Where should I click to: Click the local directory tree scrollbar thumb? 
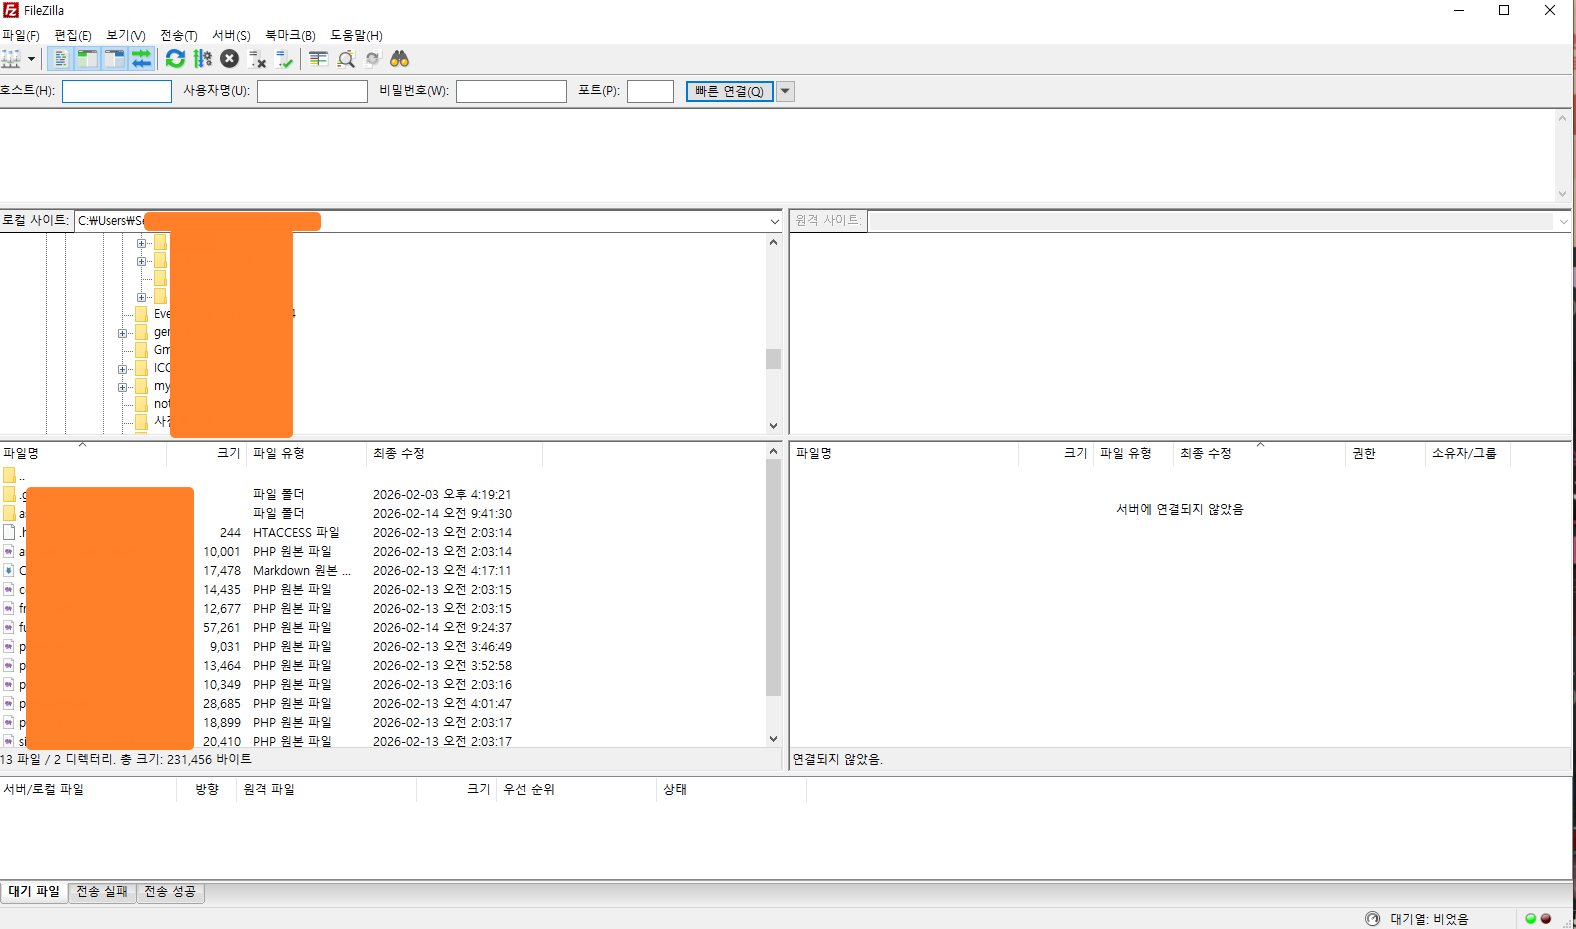coord(773,358)
